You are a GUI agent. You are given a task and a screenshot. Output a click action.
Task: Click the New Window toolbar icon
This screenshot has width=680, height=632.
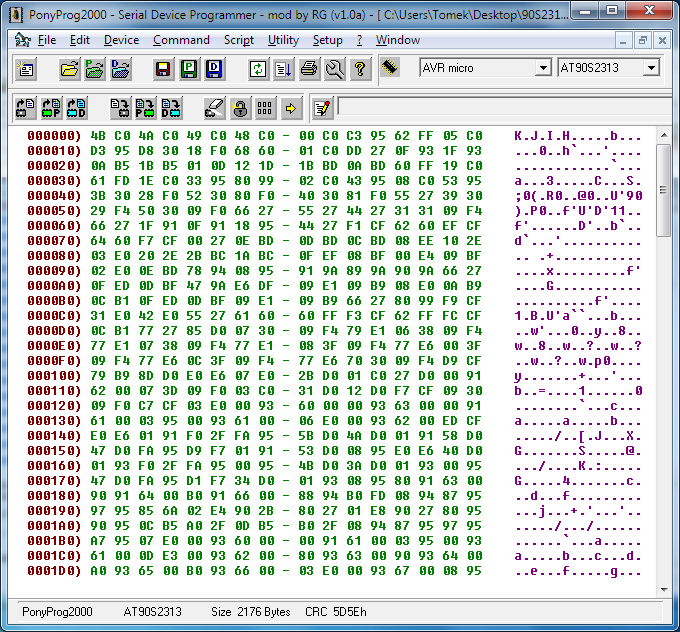click(26, 69)
